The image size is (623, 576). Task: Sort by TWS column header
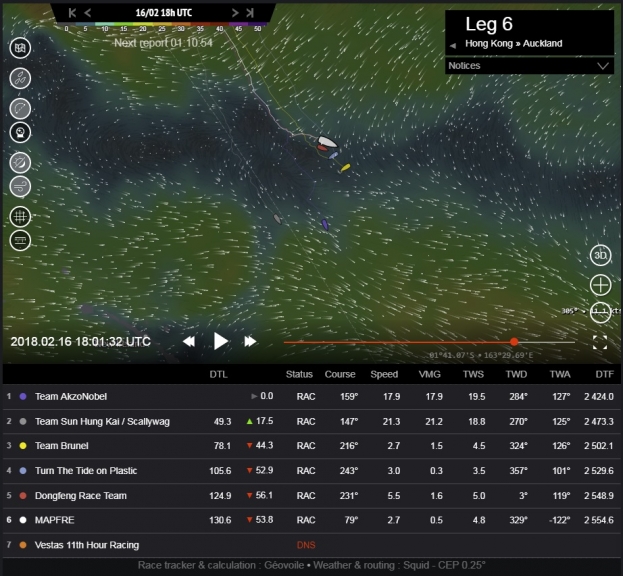473,374
